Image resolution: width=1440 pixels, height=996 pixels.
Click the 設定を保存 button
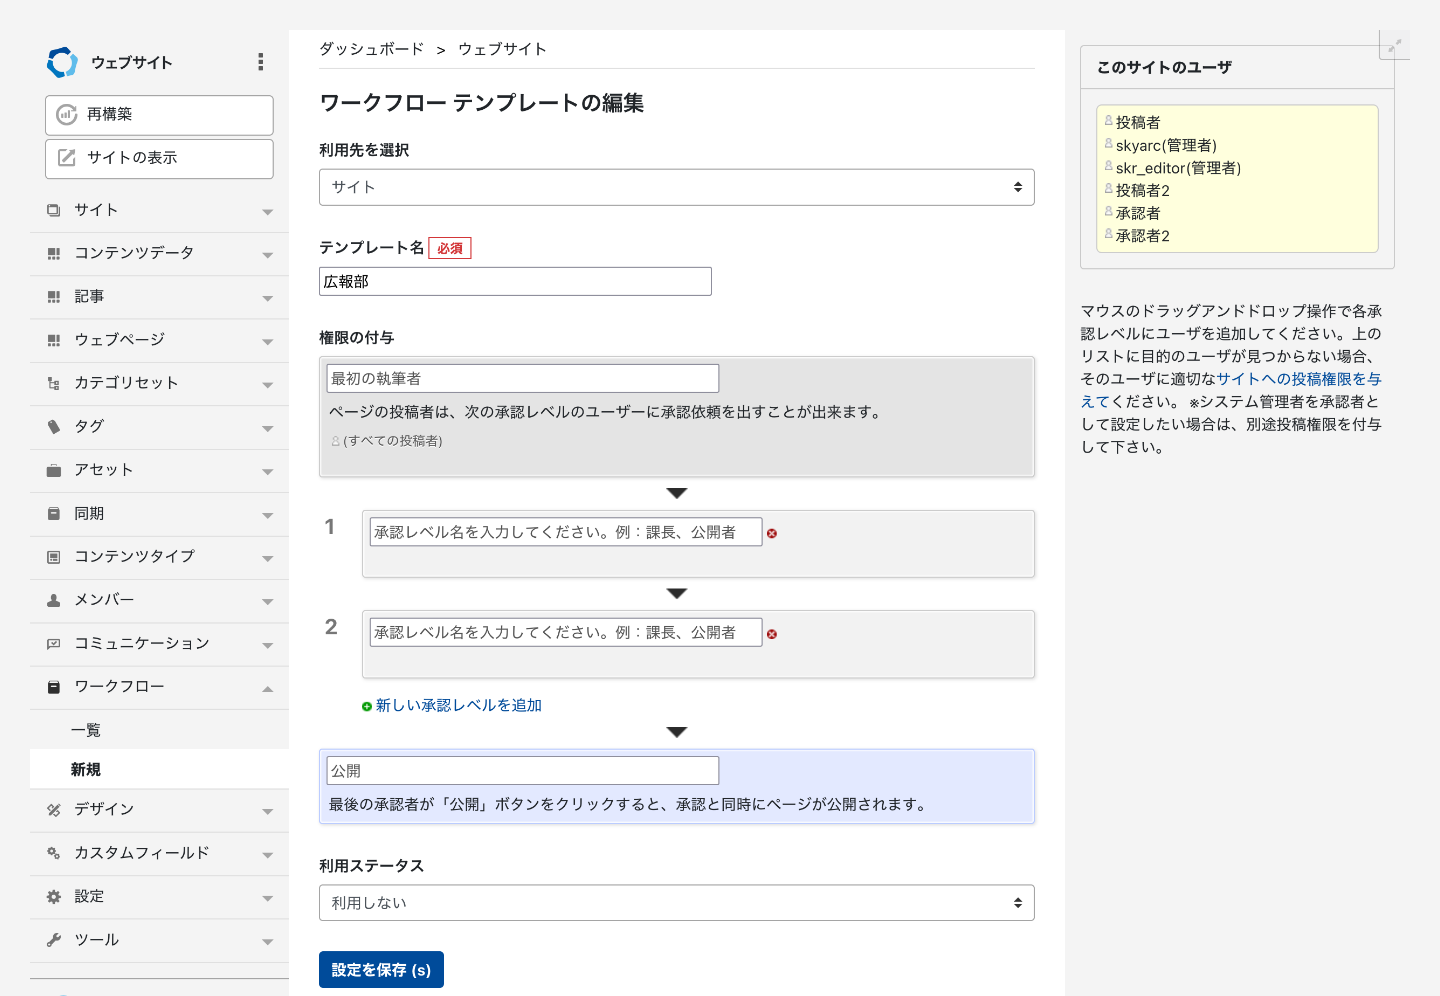click(381, 970)
